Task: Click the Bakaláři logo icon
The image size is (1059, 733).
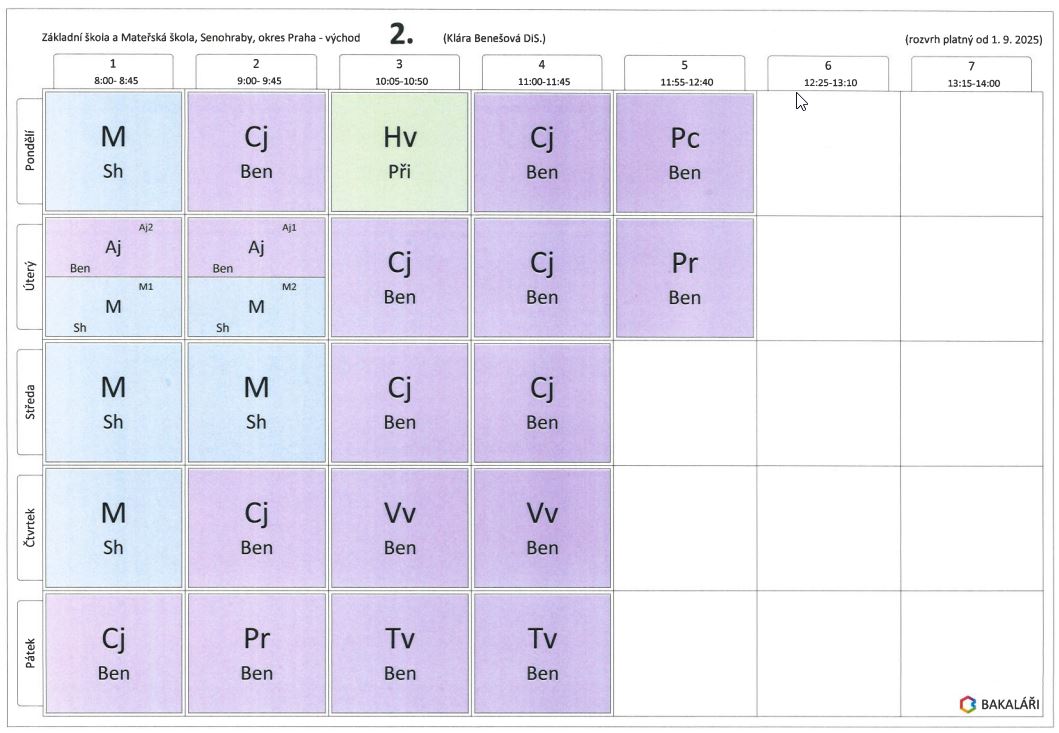Action: click(x=967, y=704)
